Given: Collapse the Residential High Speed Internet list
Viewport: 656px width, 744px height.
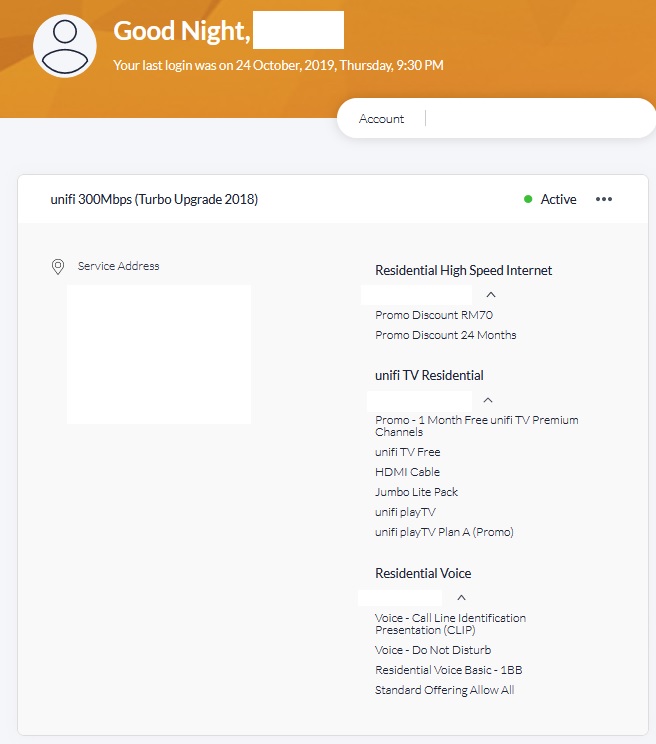Looking at the screenshot, I should (491, 295).
